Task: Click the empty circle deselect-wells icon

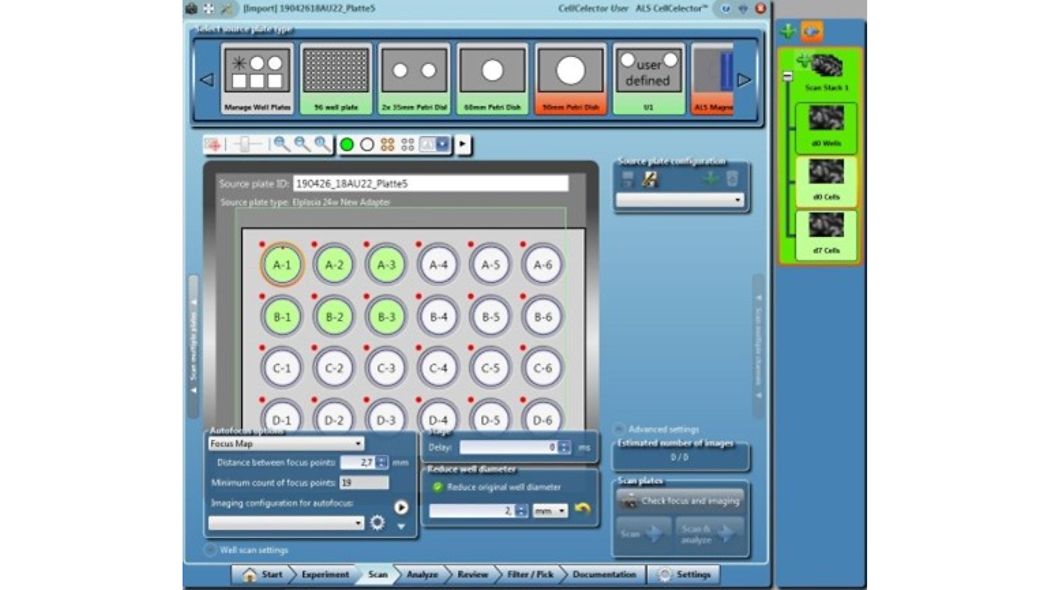Action: [367, 144]
